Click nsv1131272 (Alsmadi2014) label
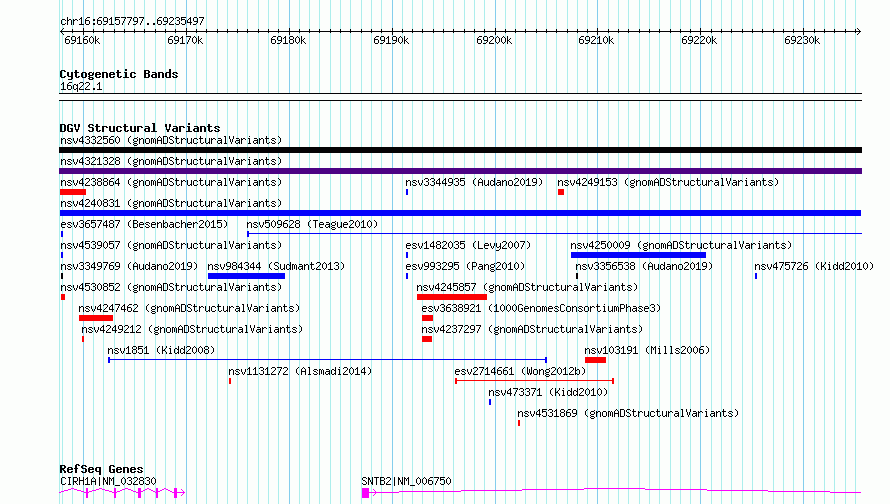The width and height of the screenshot is (890, 504). pyautogui.click(x=300, y=371)
